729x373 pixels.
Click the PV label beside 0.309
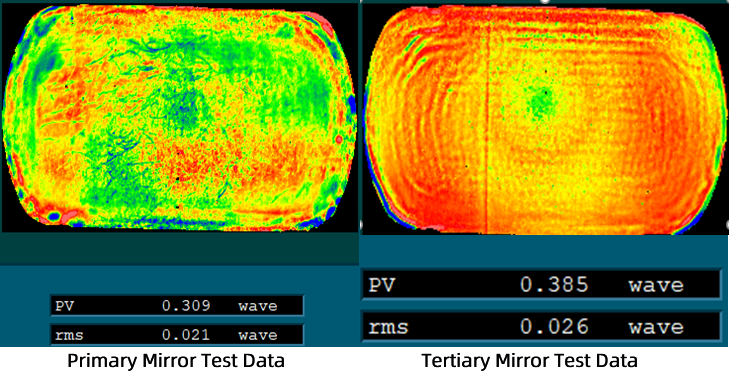point(62,306)
